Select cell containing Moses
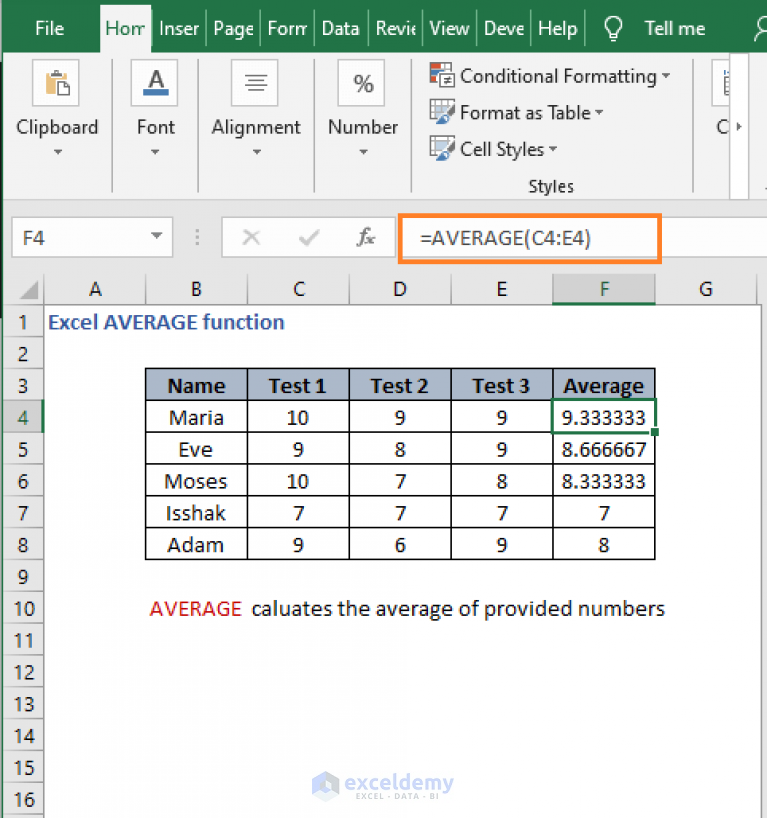Viewport: 767px width, 818px height. [x=196, y=481]
